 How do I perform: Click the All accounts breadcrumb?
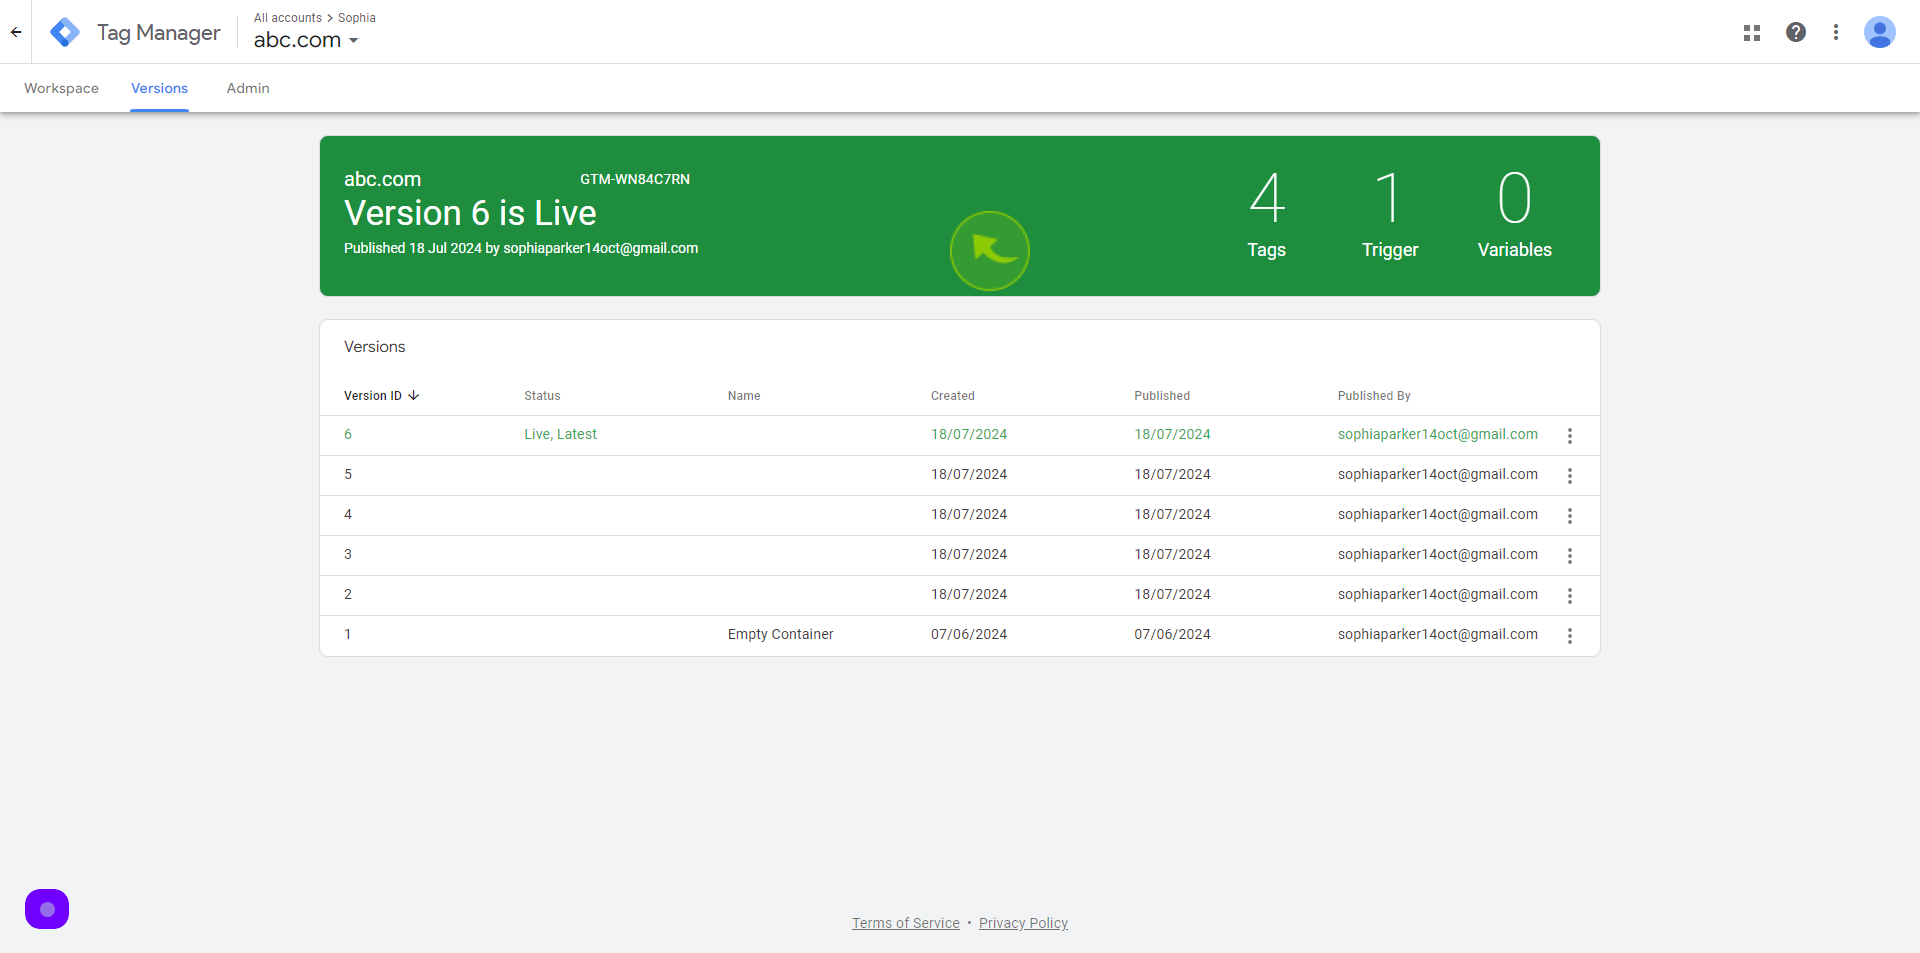point(288,18)
